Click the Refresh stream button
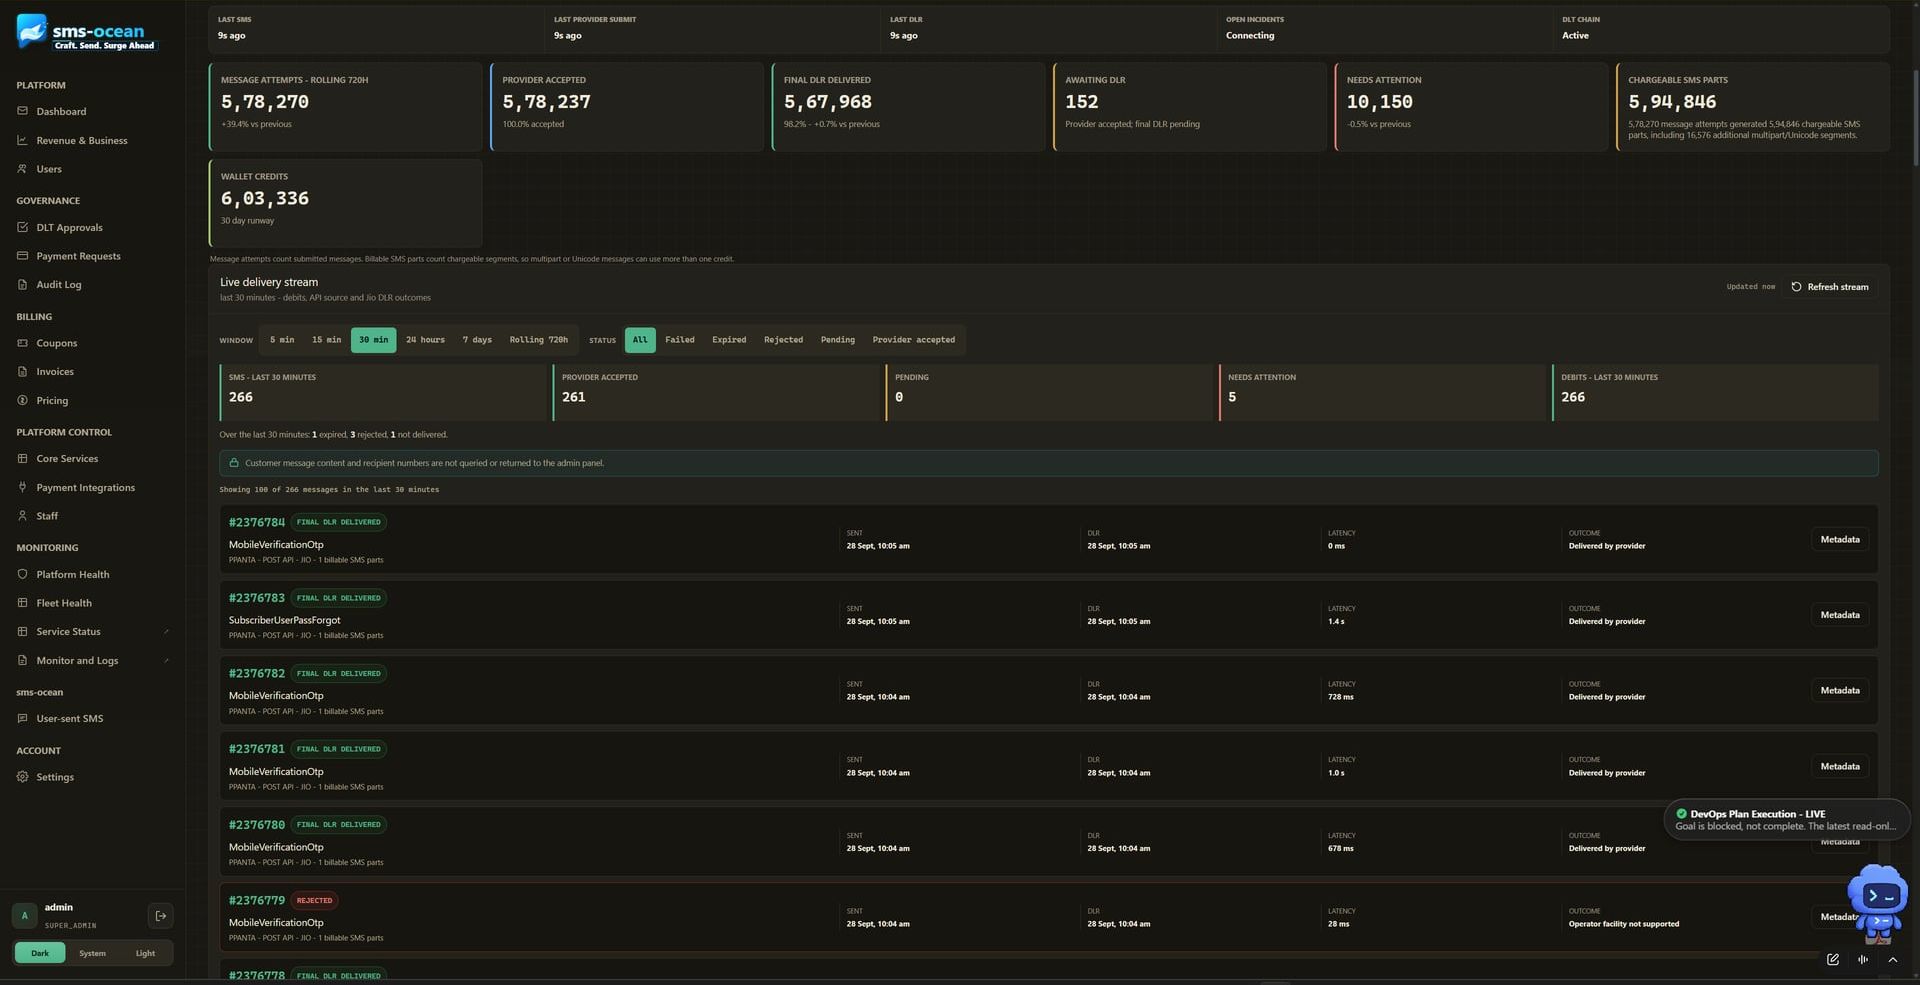This screenshot has width=1920, height=985. (x=1829, y=287)
